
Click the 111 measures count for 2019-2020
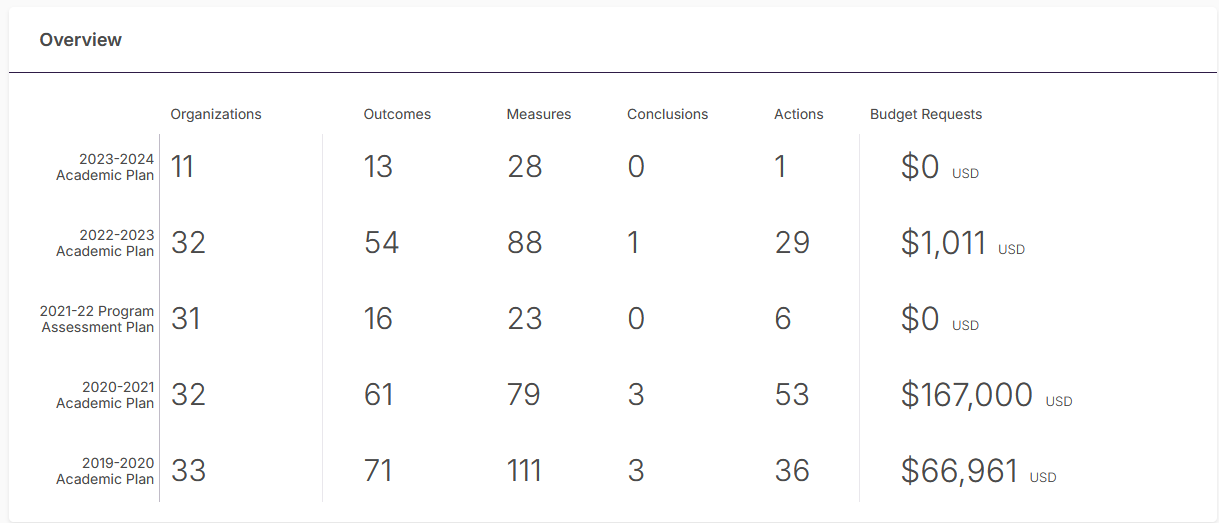pyautogui.click(x=524, y=471)
